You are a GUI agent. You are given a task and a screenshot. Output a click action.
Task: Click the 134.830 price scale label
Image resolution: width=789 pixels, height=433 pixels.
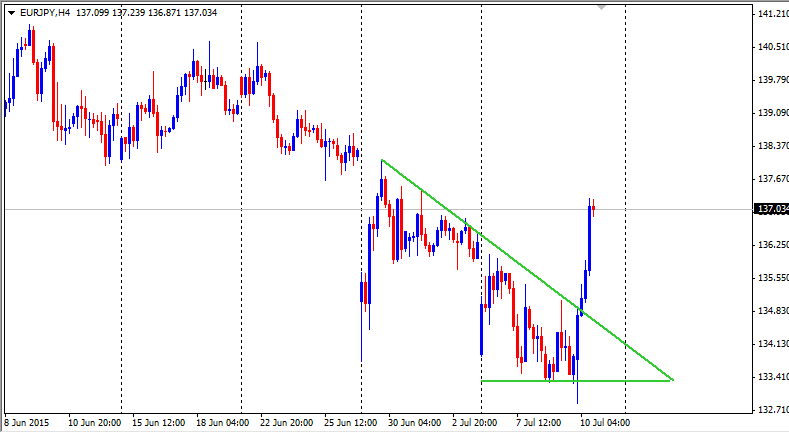[x=773, y=311]
